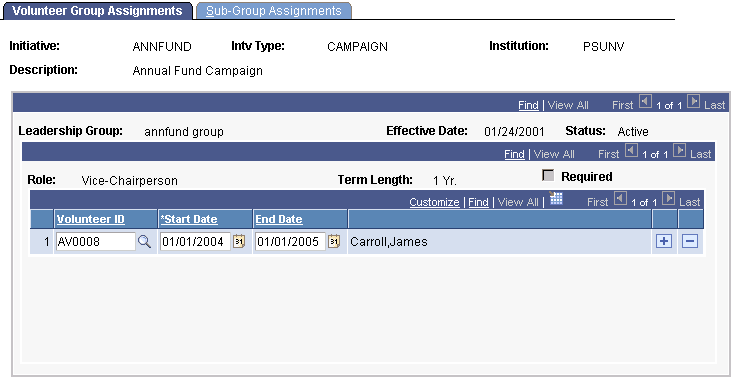Click Find link in volunteer grid header
Screen dimensions: 733x380
pyautogui.click(x=478, y=202)
